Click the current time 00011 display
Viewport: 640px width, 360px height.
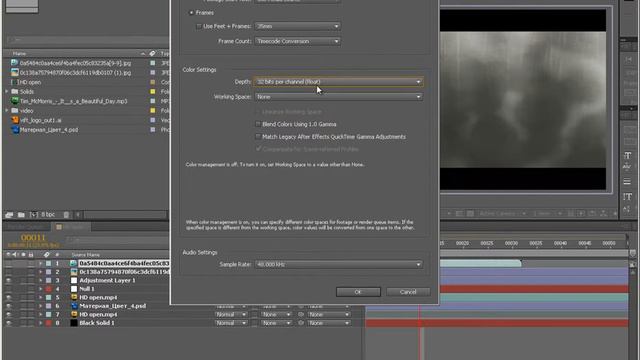point(33,238)
